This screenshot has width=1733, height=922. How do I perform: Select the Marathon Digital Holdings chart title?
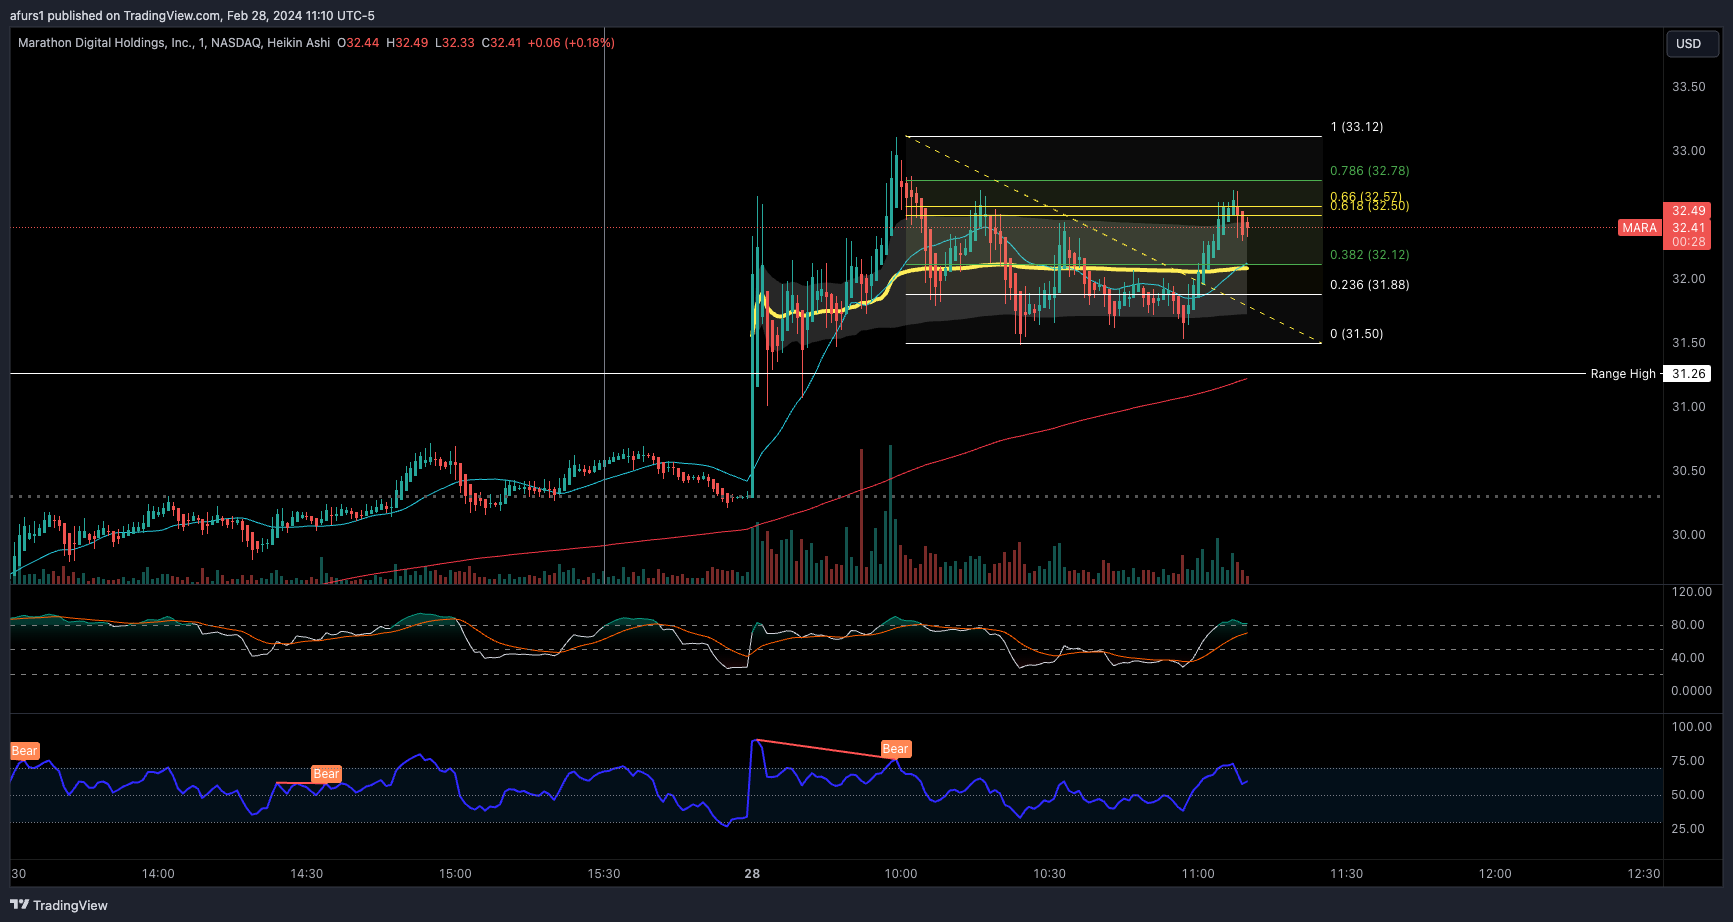point(174,43)
